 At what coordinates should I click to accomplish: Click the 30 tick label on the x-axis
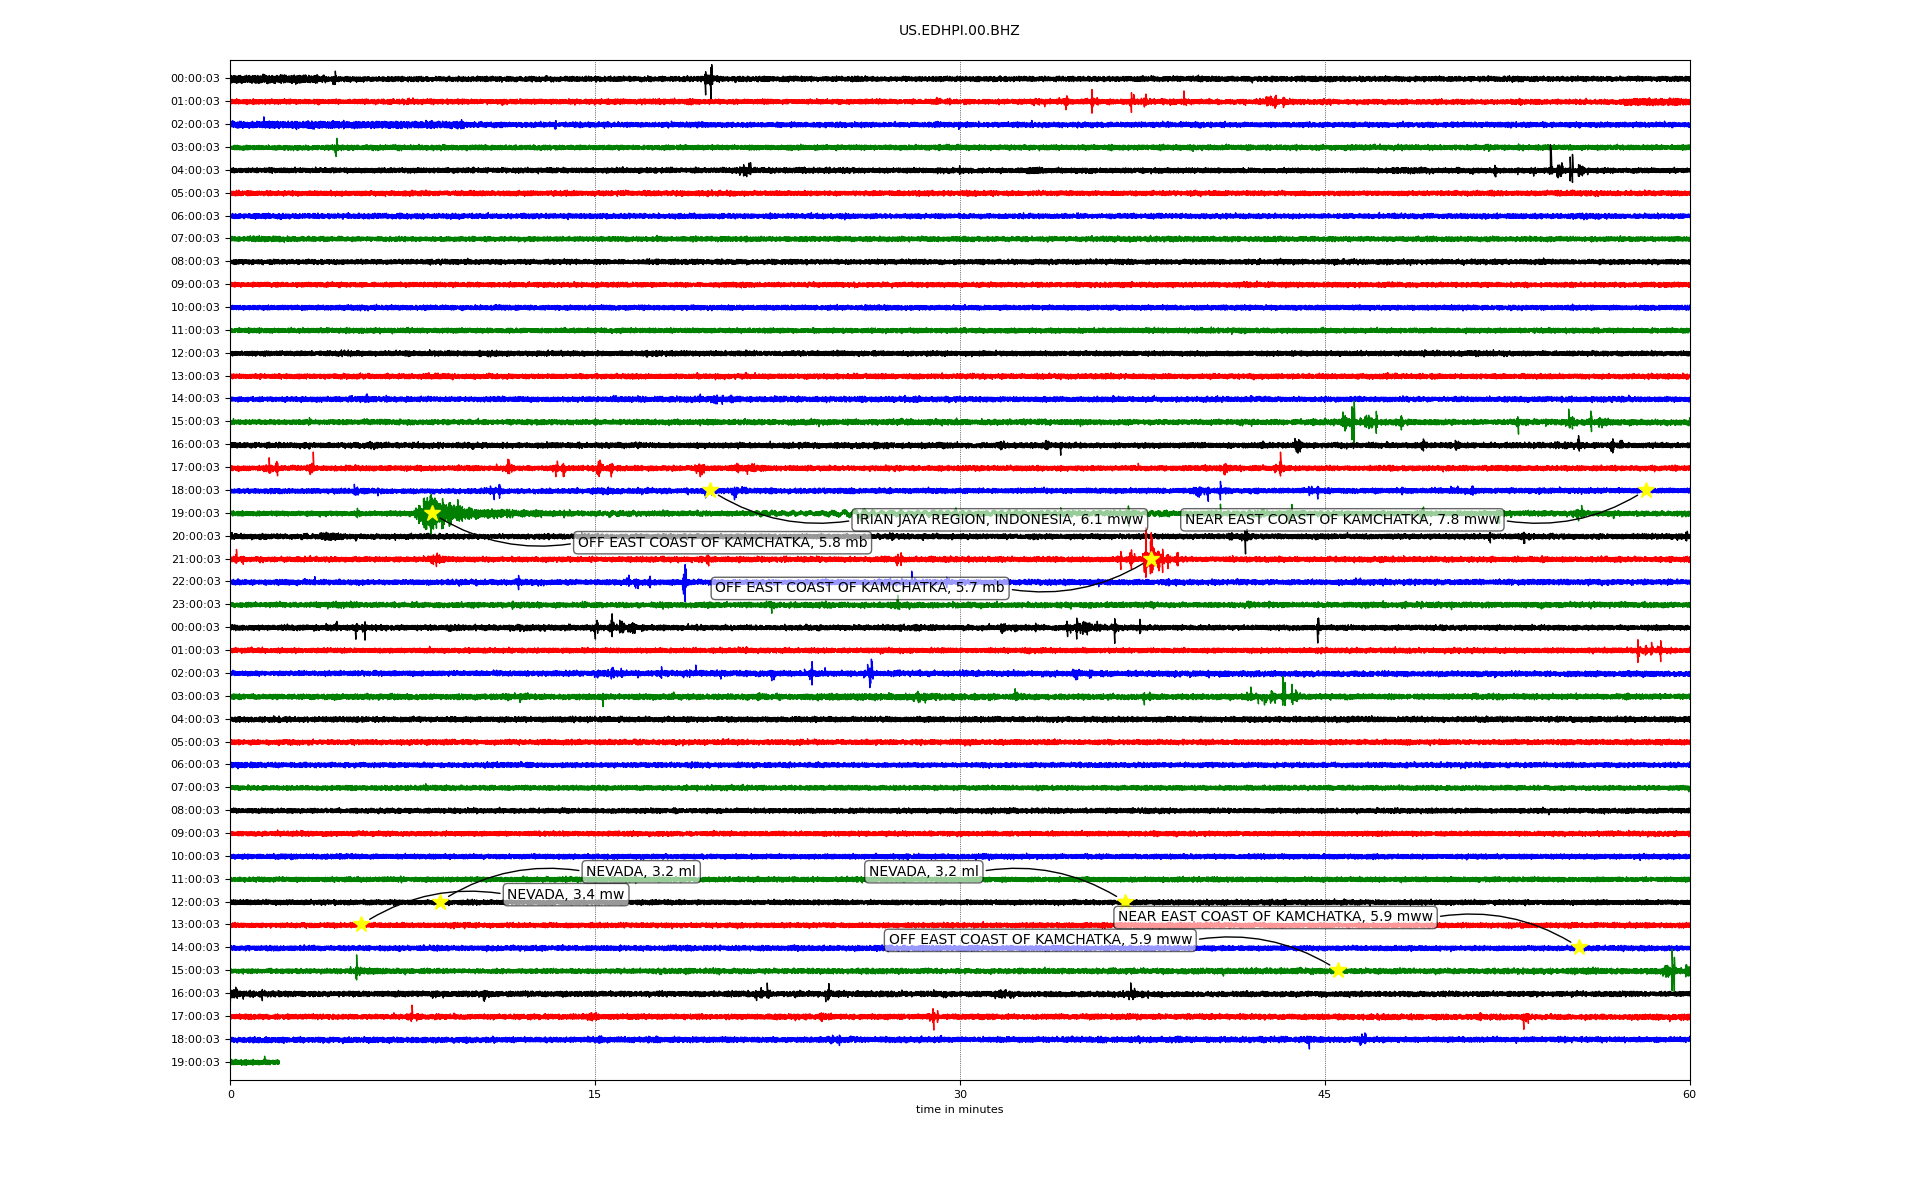coord(959,1094)
